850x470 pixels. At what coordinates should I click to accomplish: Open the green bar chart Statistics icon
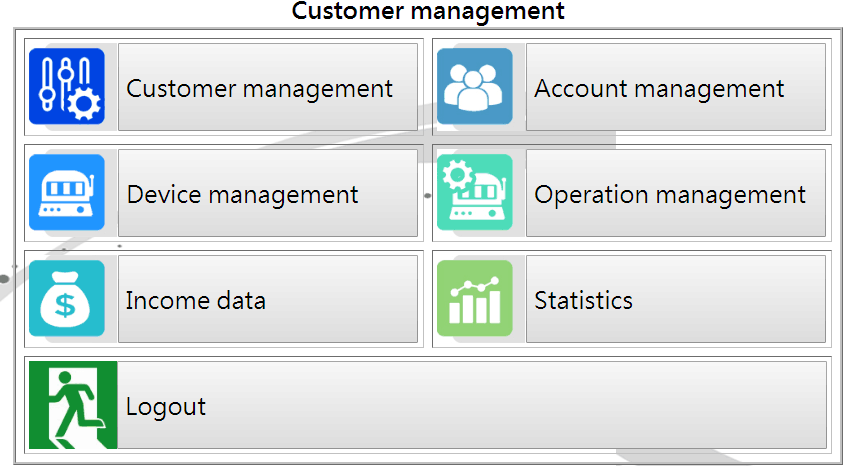coord(474,298)
